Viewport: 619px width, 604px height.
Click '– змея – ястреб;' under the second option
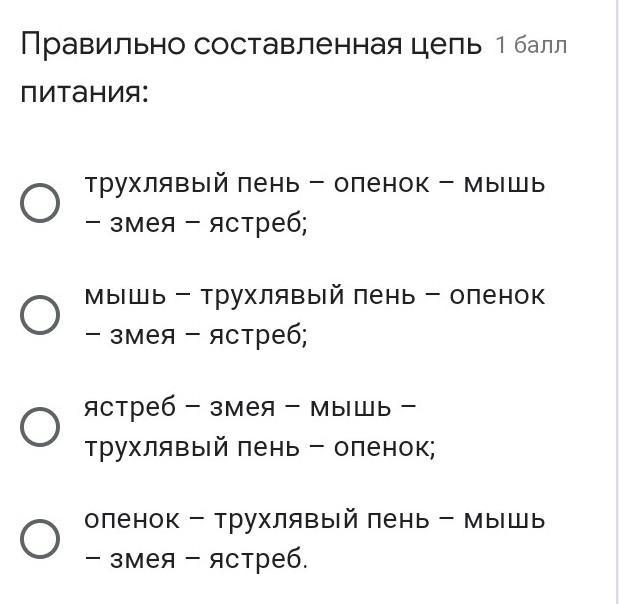[x=197, y=336]
